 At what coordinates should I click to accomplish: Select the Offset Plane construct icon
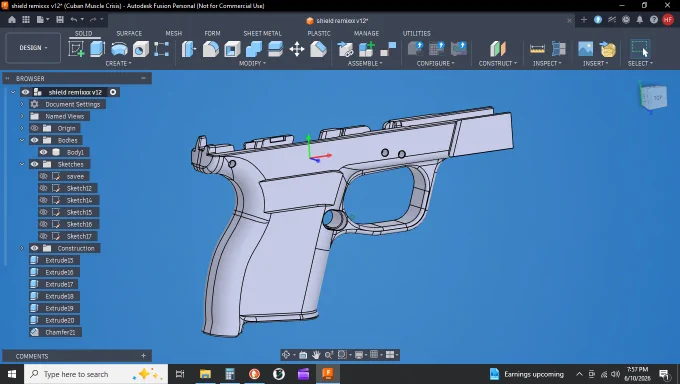tap(497, 49)
